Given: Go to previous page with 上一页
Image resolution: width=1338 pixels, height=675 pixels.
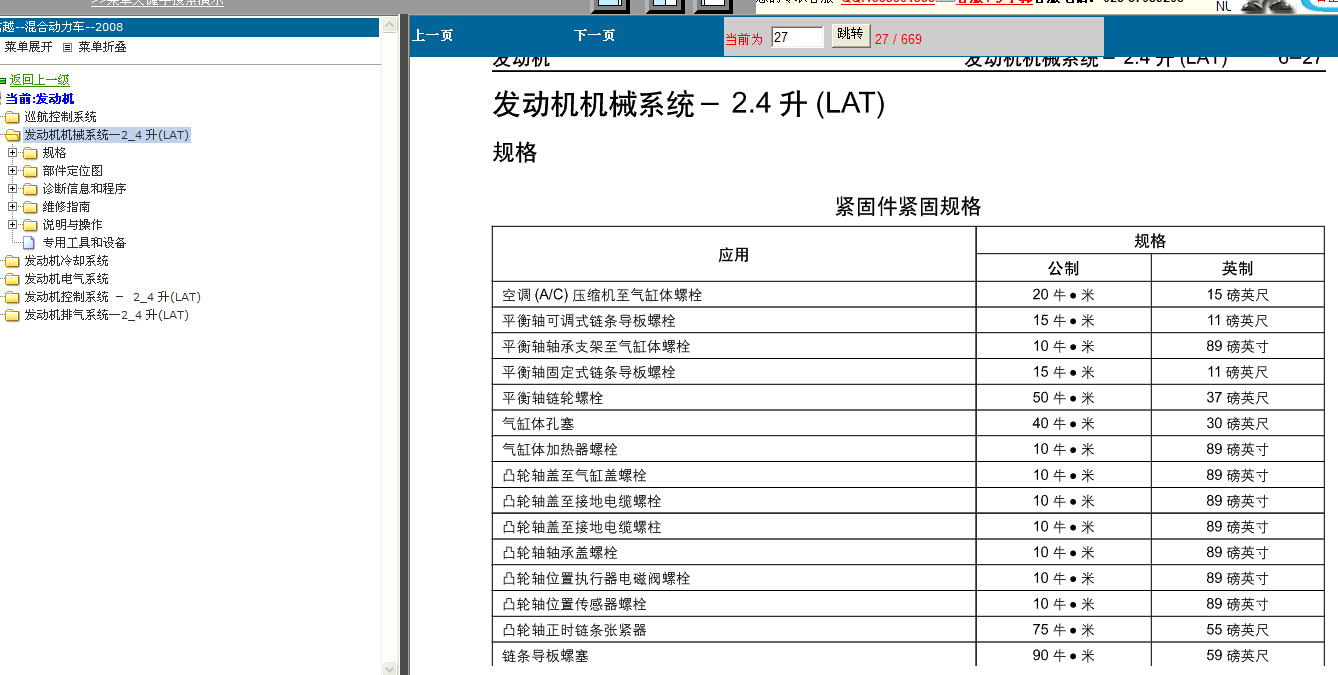Looking at the screenshot, I should (432, 36).
